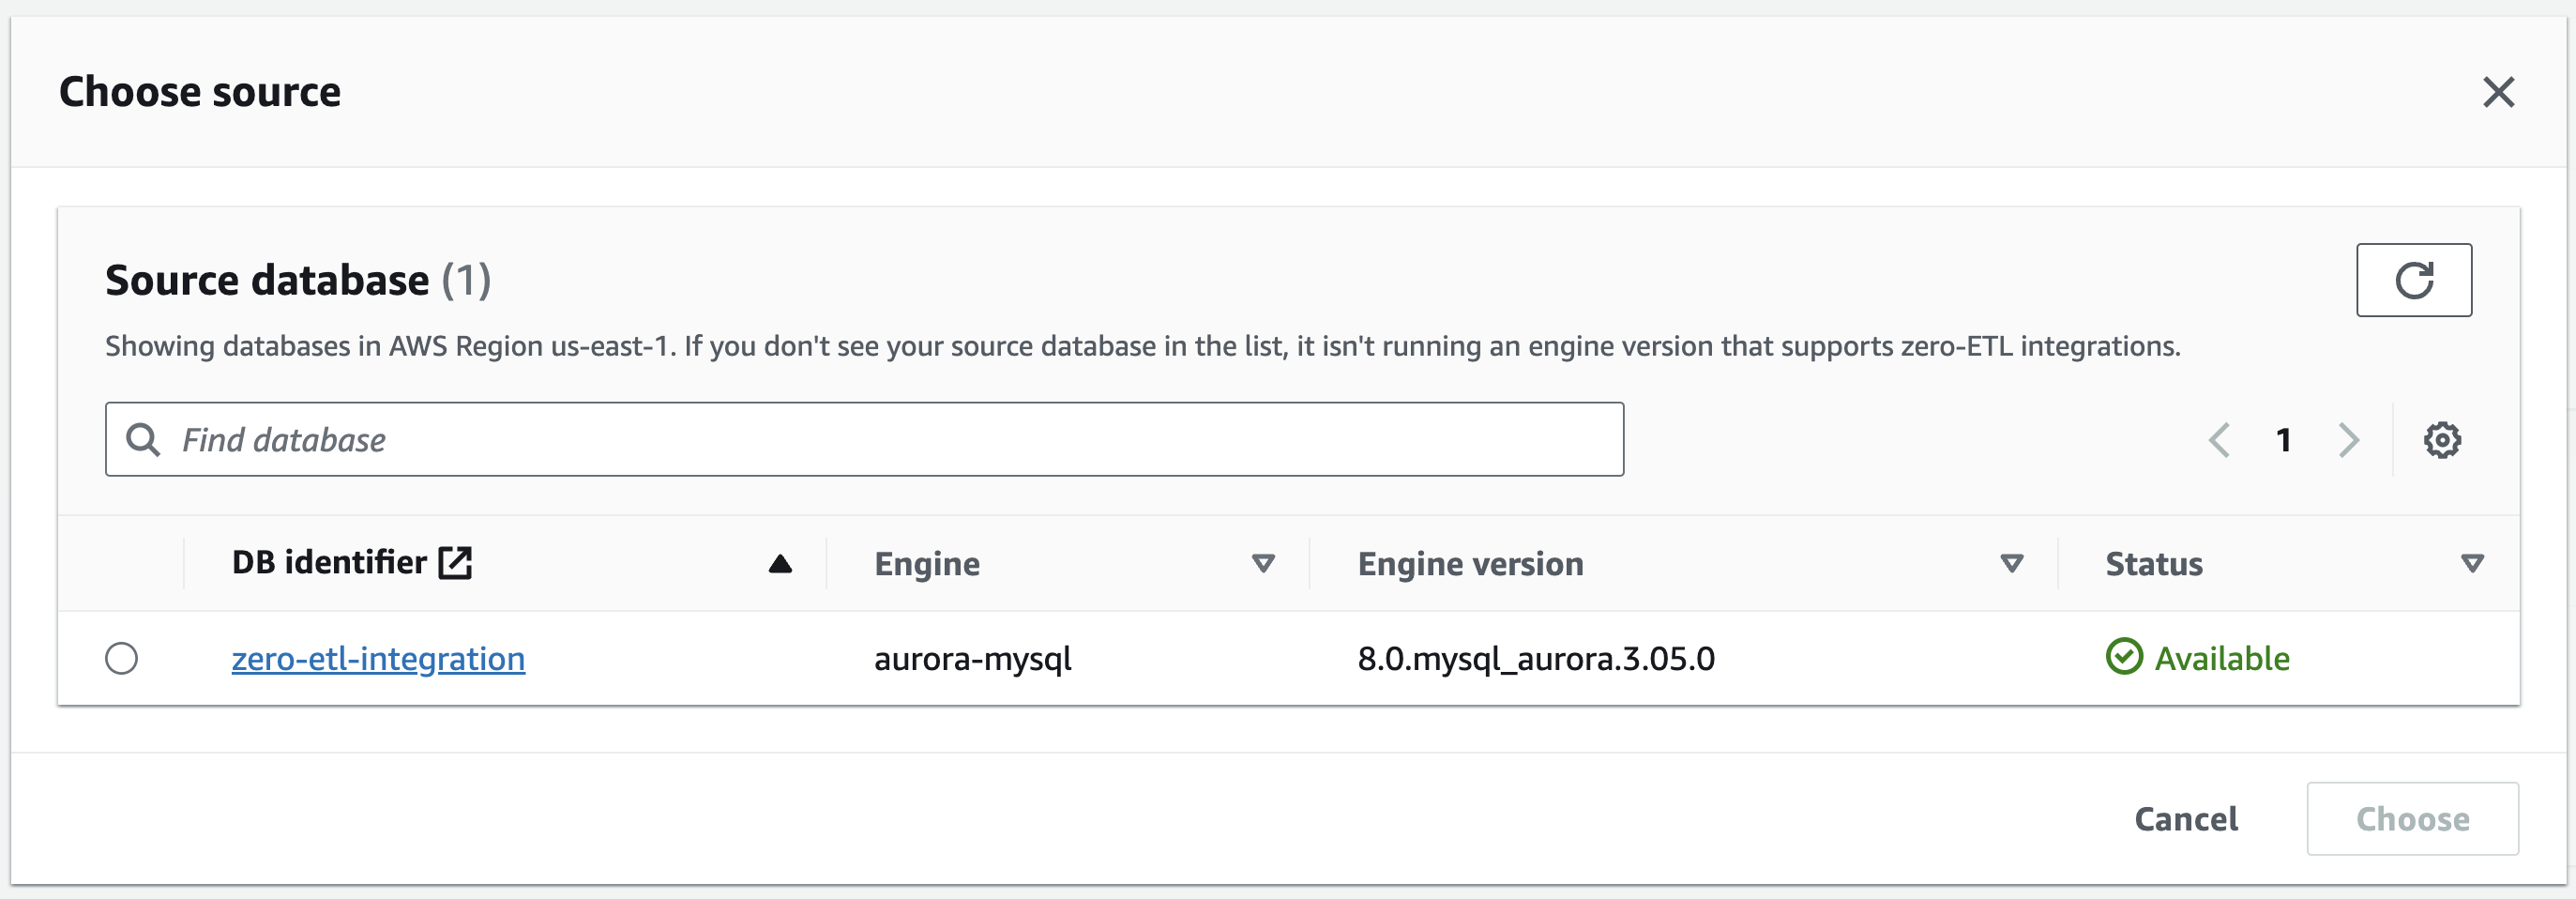Sort the Engine version column

(x=2012, y=564)
